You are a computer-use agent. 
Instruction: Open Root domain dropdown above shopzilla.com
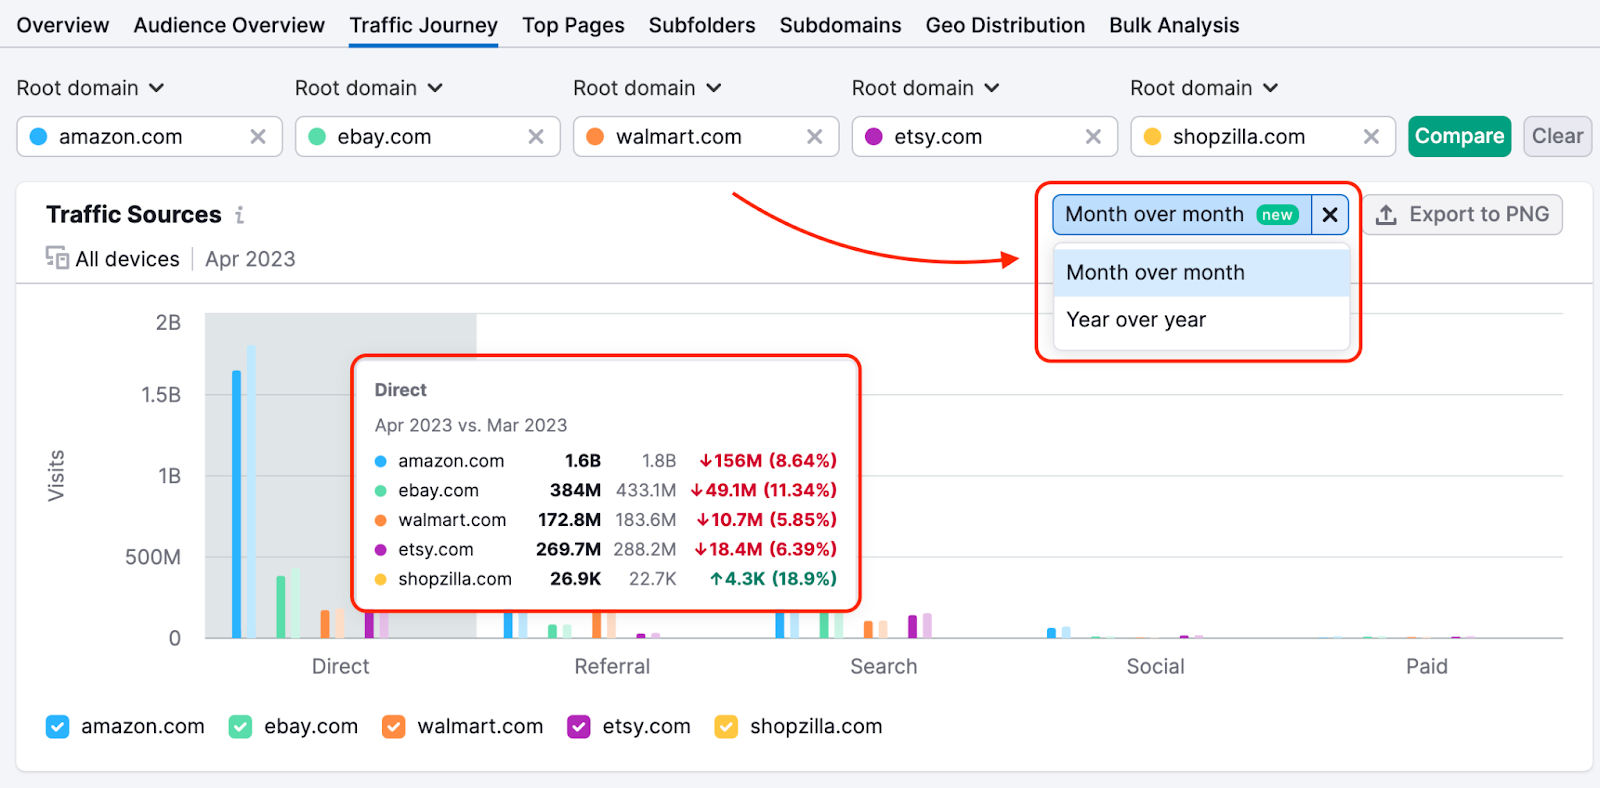pyautogui.click(x=1204, y=88)
